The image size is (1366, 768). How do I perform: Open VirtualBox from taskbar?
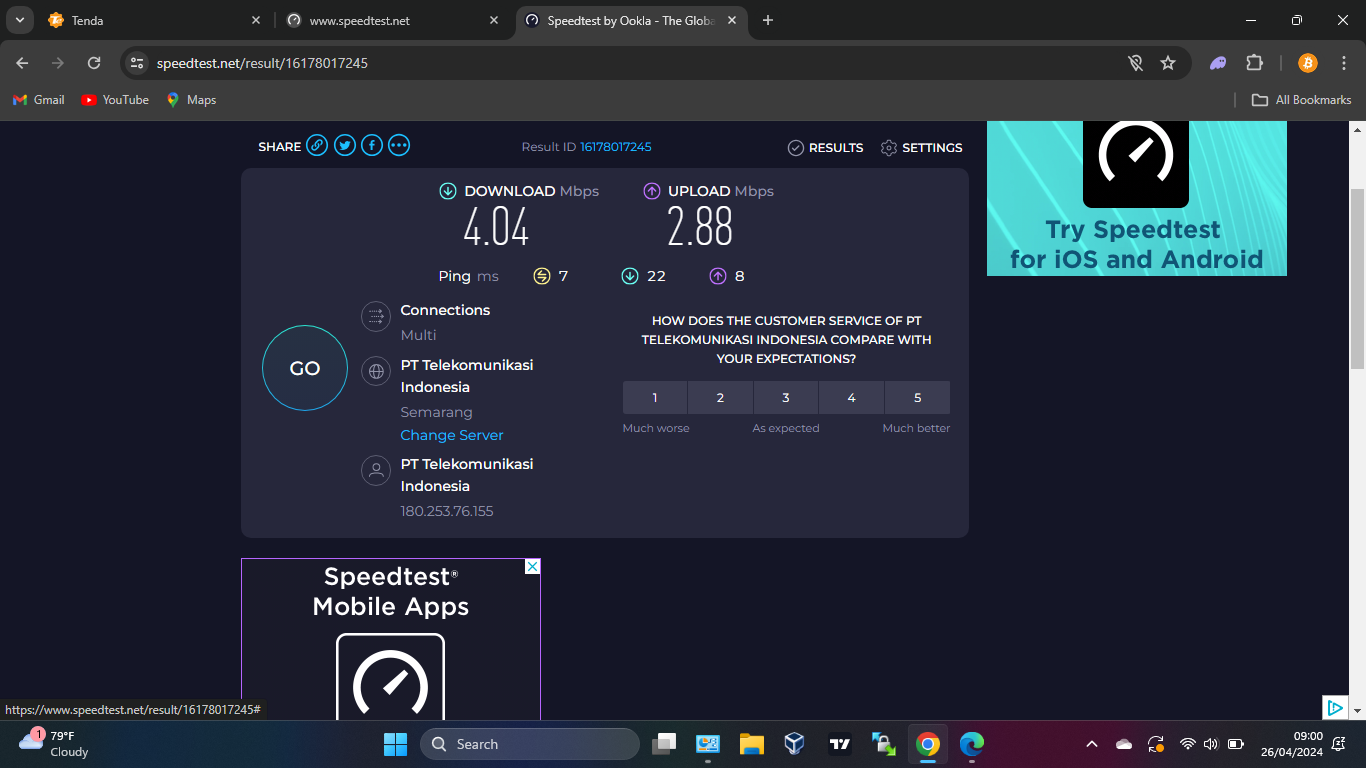point(795,744)
